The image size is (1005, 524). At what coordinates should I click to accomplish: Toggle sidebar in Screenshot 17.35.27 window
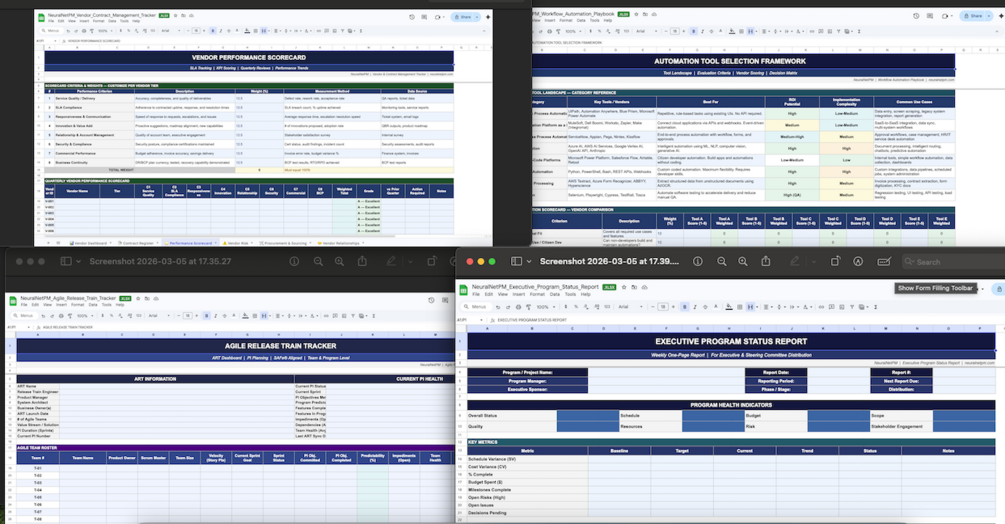[65, 261]
